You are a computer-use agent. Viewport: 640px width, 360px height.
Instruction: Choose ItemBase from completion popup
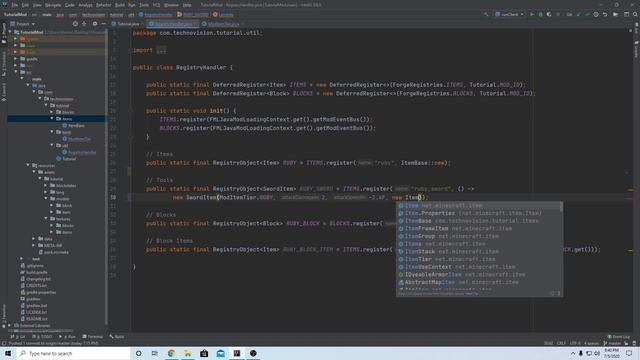click(479, 221)
